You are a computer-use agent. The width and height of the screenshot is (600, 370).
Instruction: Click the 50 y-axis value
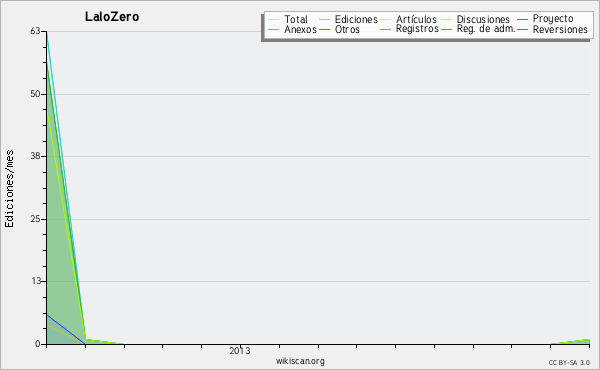coord(35,94)
